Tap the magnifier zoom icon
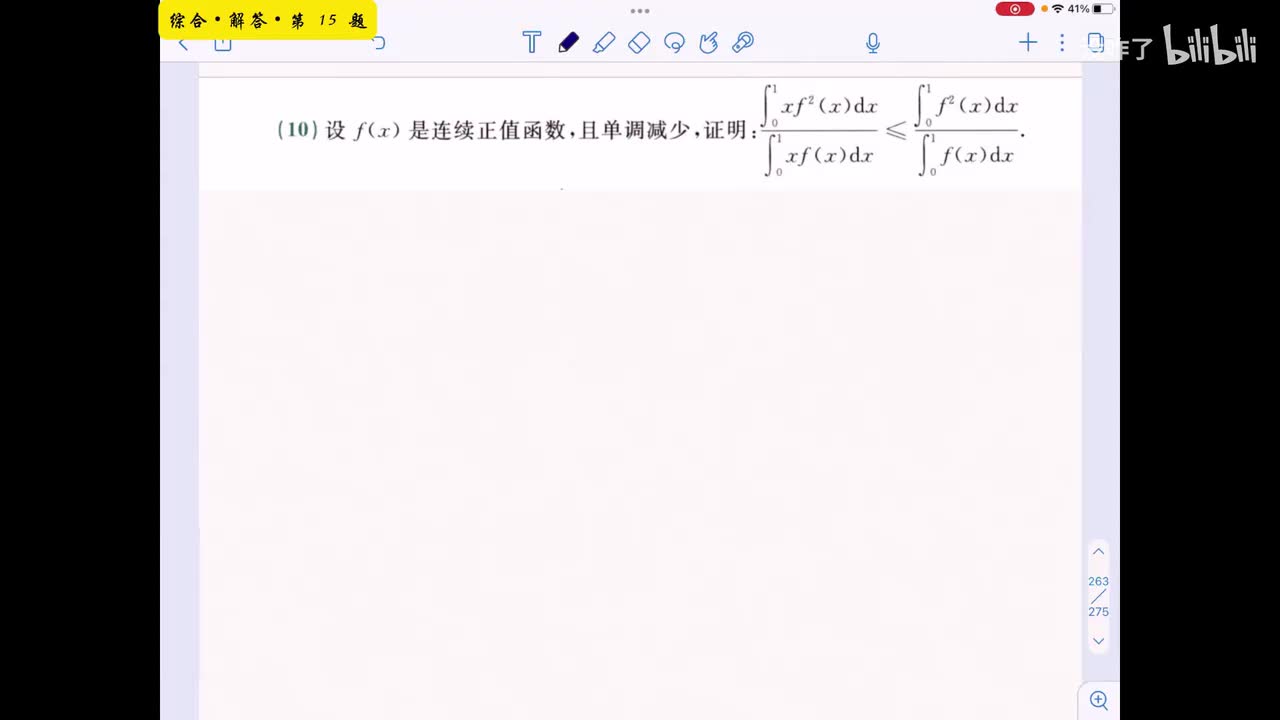1280x720 pixels. click(1099, 700)
